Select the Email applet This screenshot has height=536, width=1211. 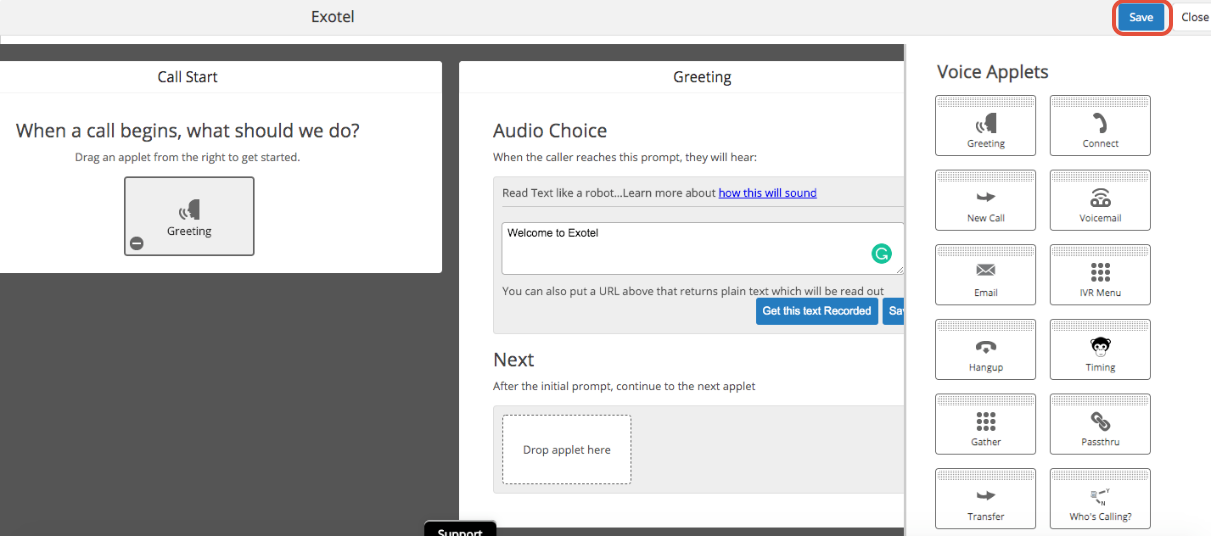tap(985, 275)
